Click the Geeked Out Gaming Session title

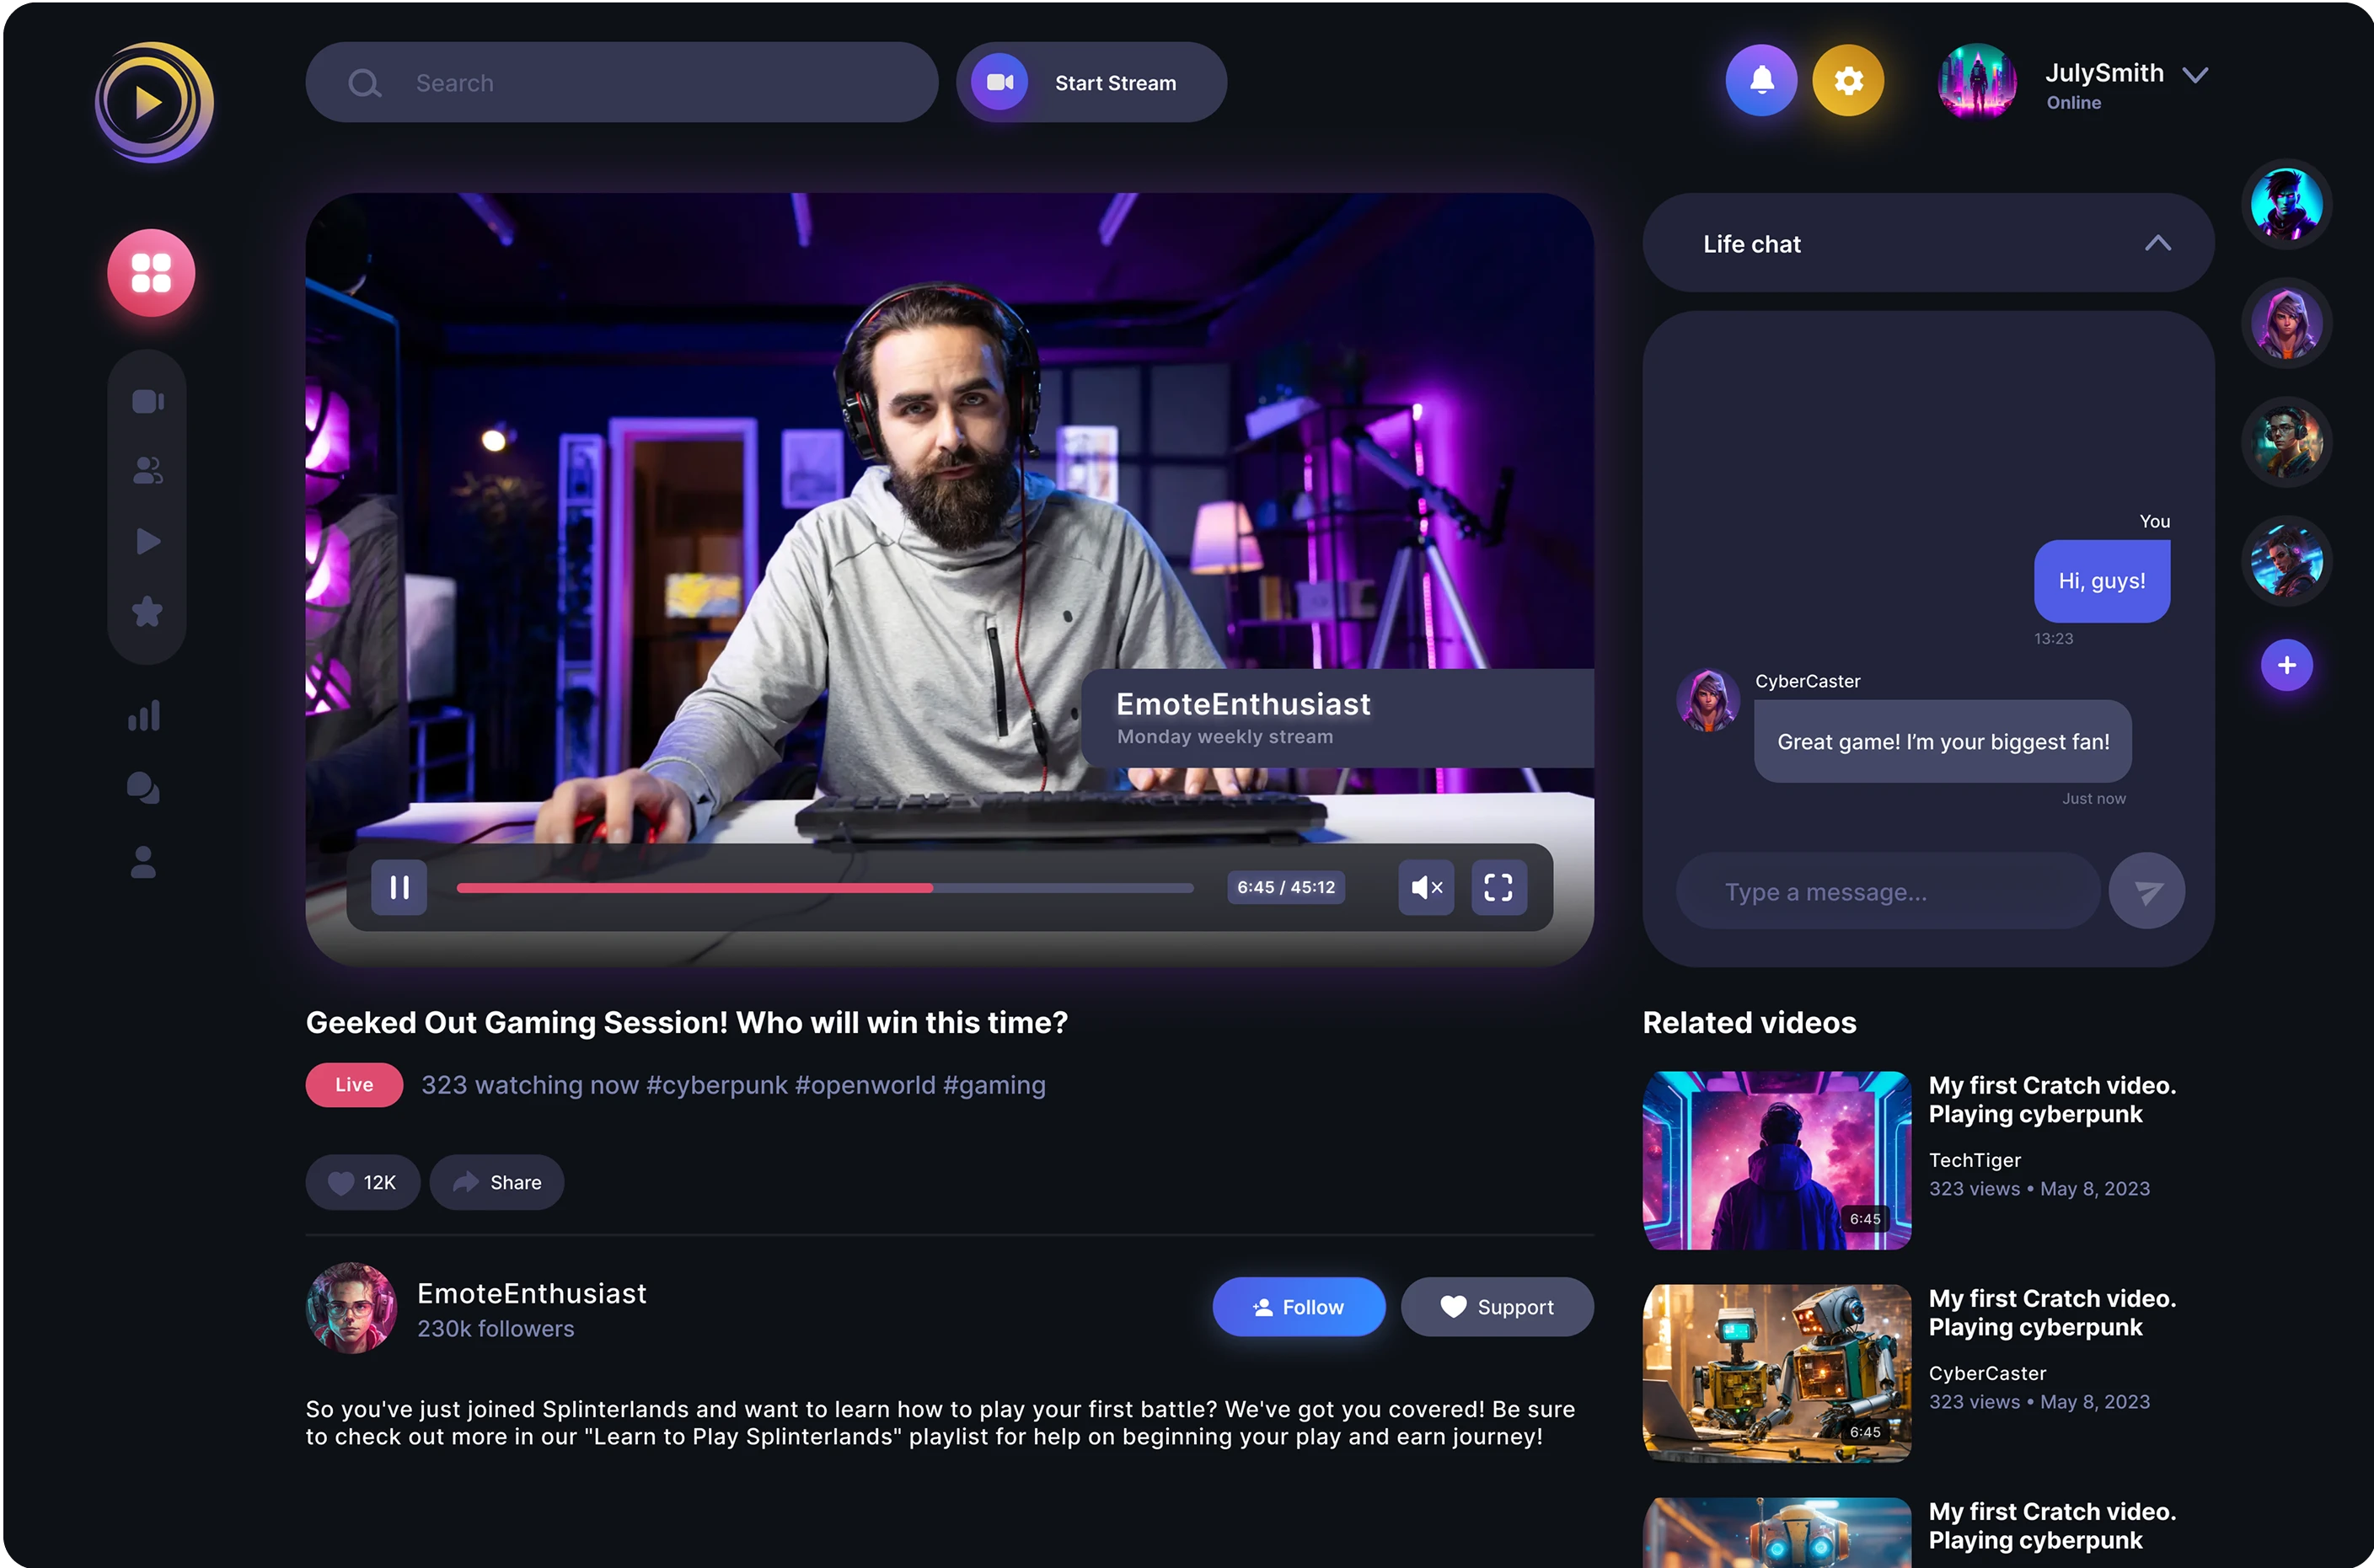point(687,1022)
